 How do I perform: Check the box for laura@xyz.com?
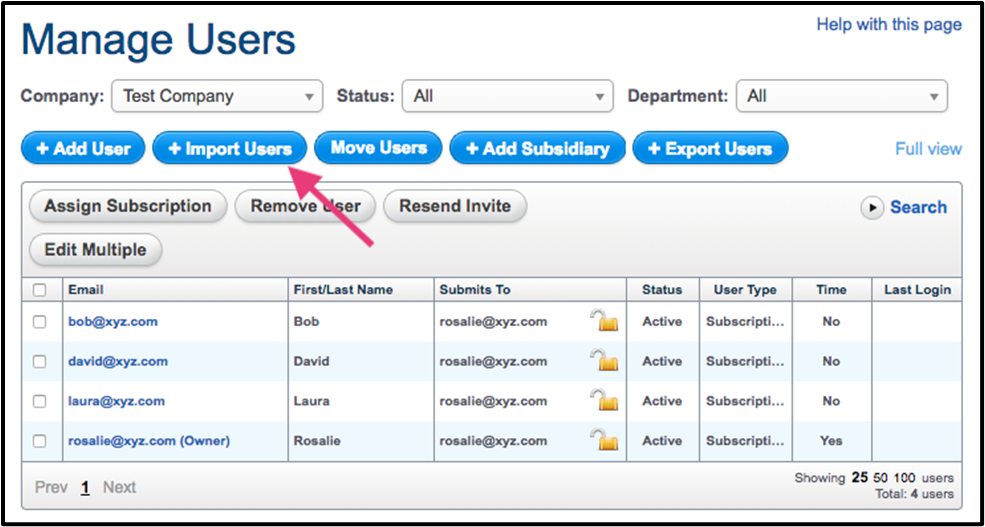coord(40,401)
